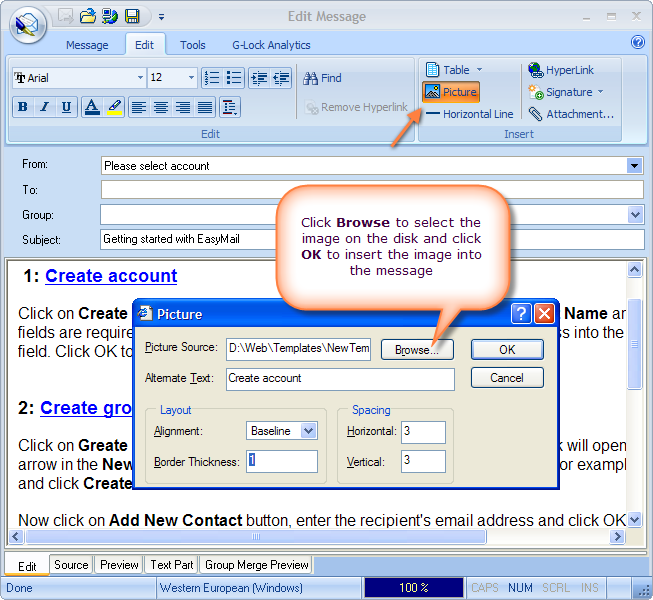Align text right
The height and width of the screenshot is (600, 653).
pos(183,107)
